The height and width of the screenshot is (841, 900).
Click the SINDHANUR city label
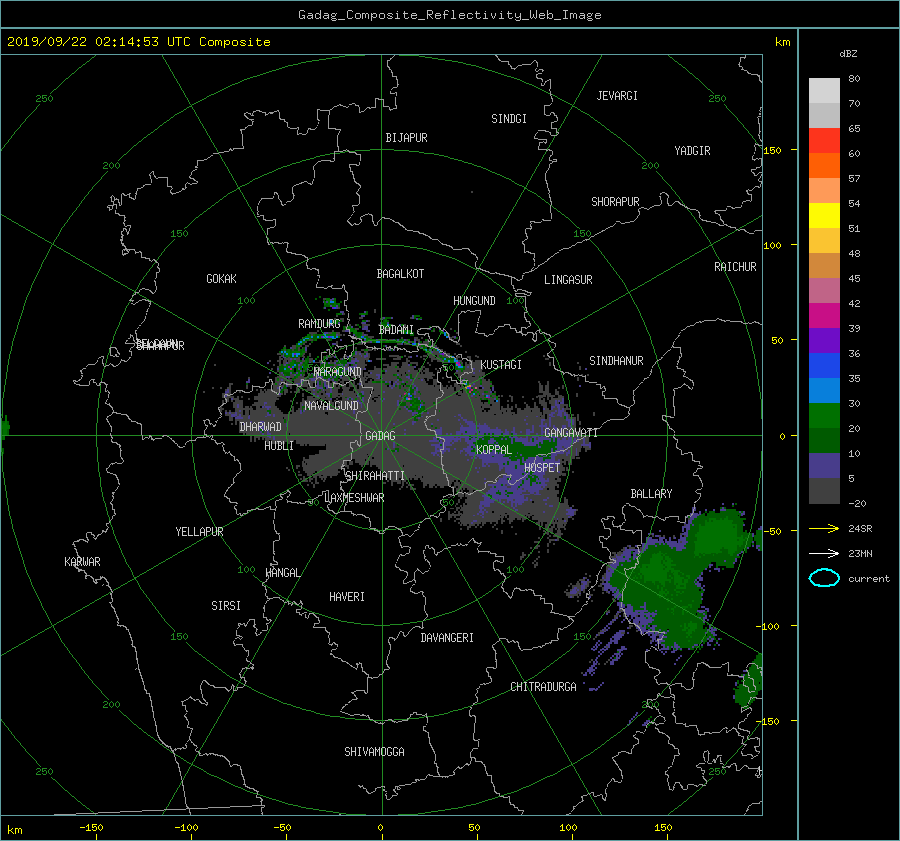(x=616, y=361)
